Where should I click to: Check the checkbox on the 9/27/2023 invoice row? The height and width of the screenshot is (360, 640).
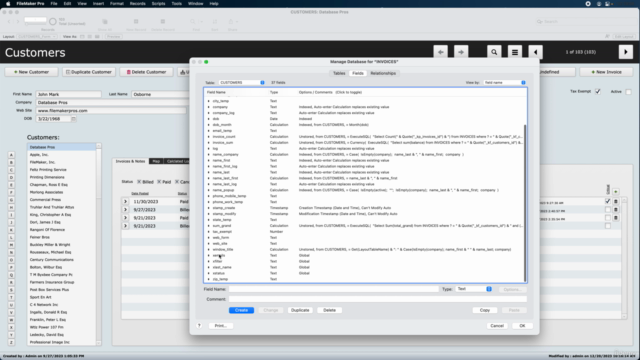pos(608,209)
